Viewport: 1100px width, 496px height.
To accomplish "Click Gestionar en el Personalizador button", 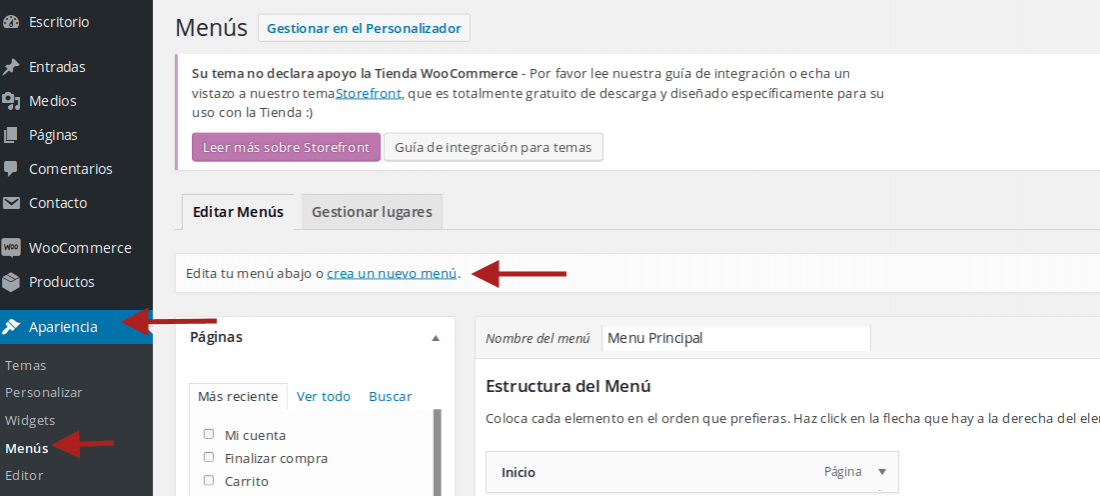I will pyautogui.click(x=364, y=28).
